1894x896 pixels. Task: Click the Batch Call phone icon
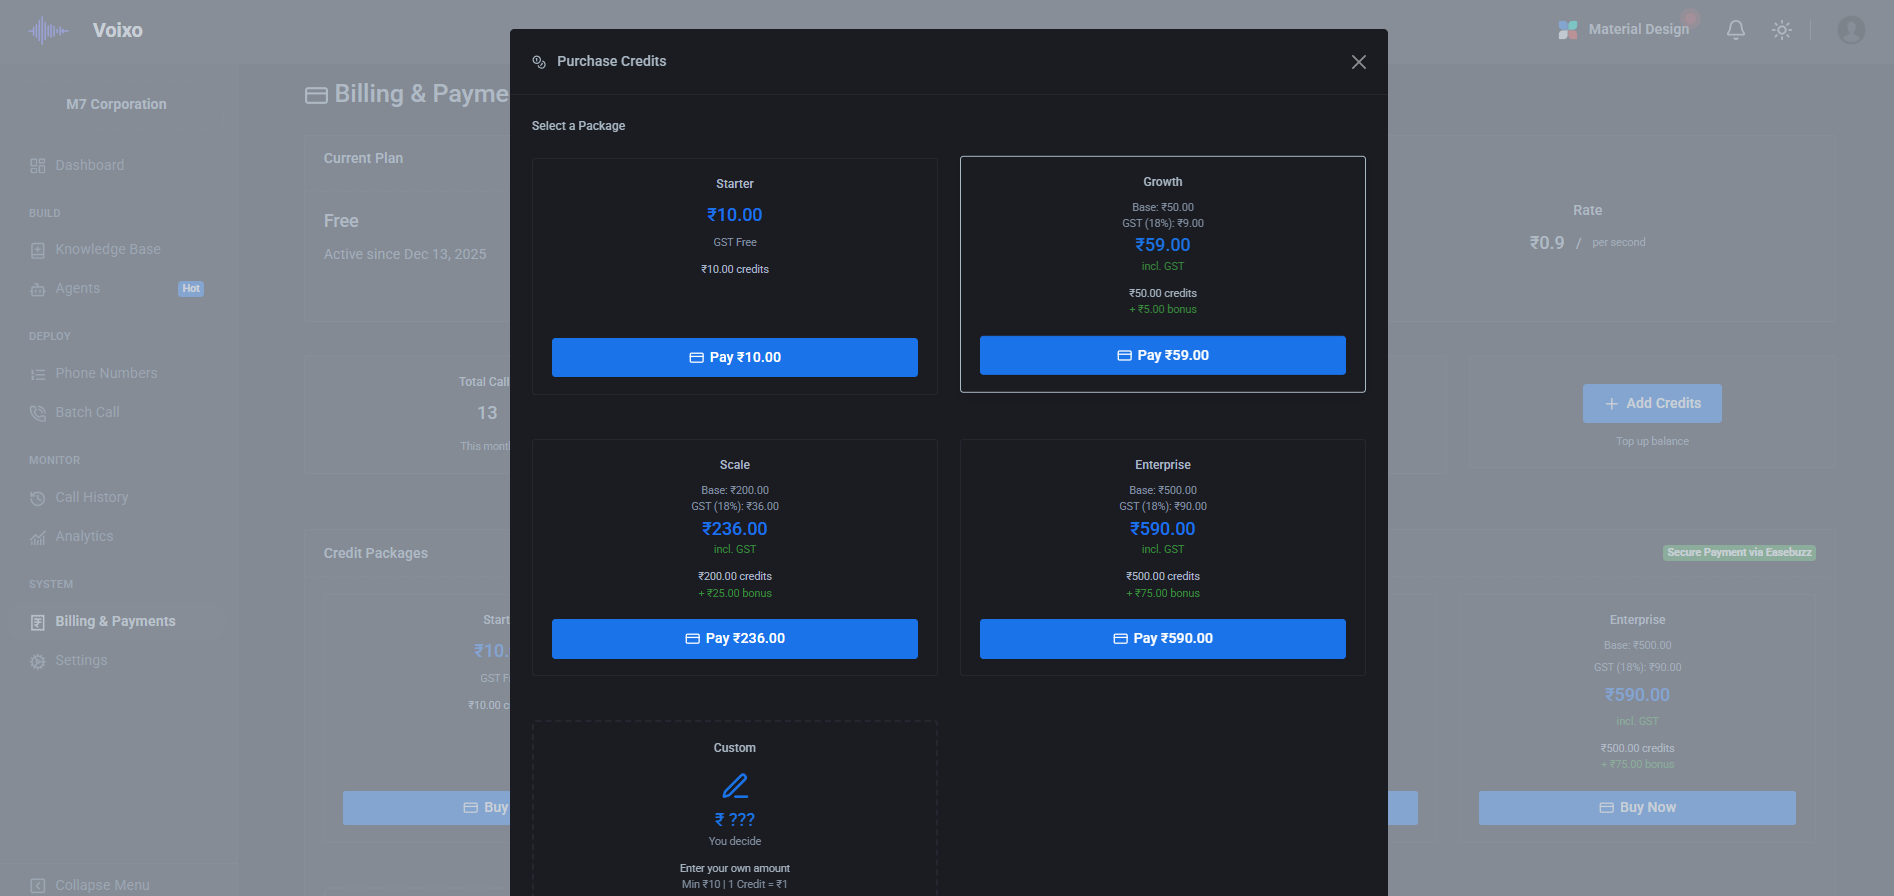[x=38, y=413]
